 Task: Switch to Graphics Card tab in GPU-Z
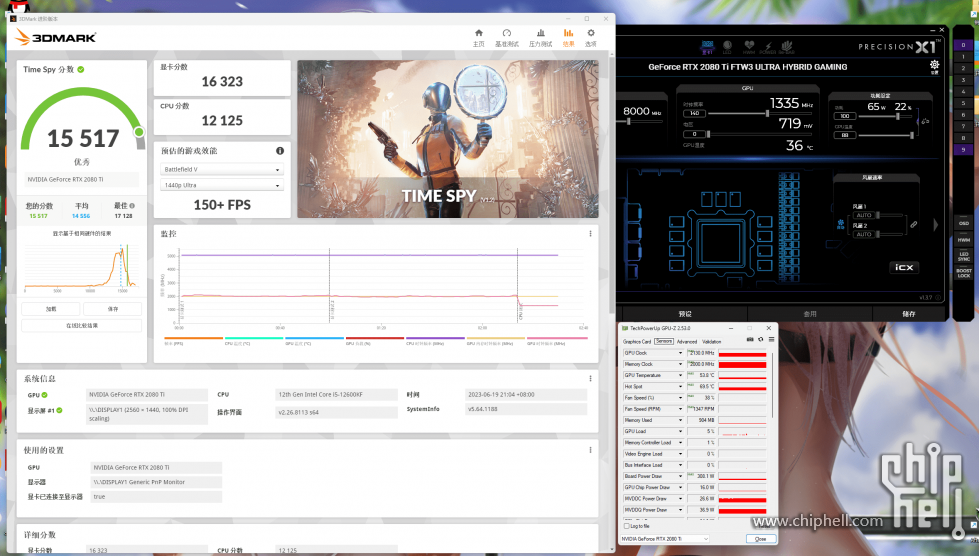(637, 341)
